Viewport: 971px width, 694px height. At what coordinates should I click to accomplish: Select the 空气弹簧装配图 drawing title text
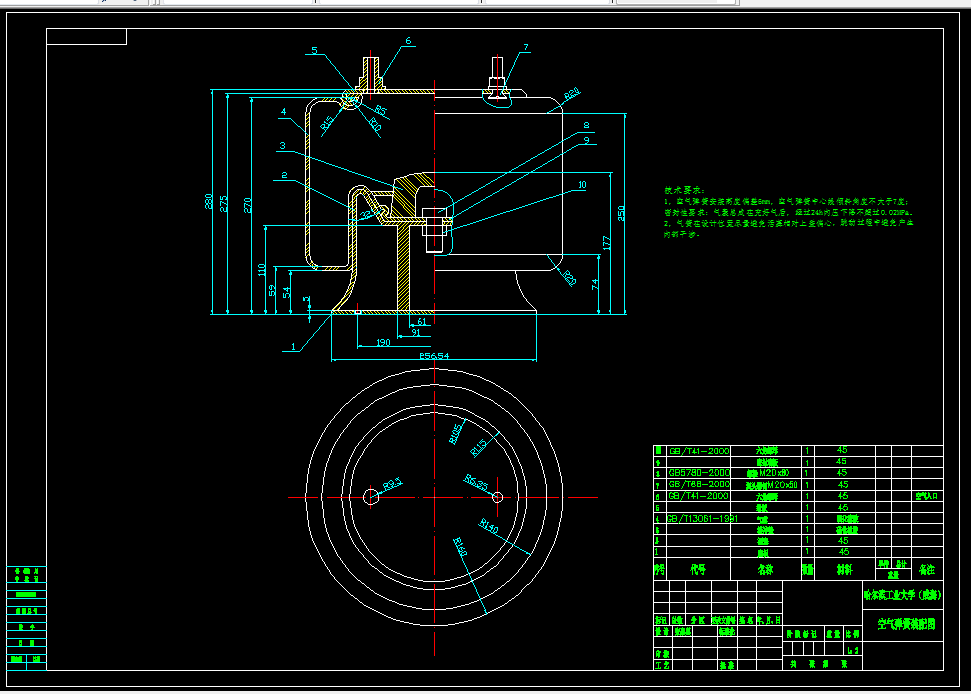906,624
